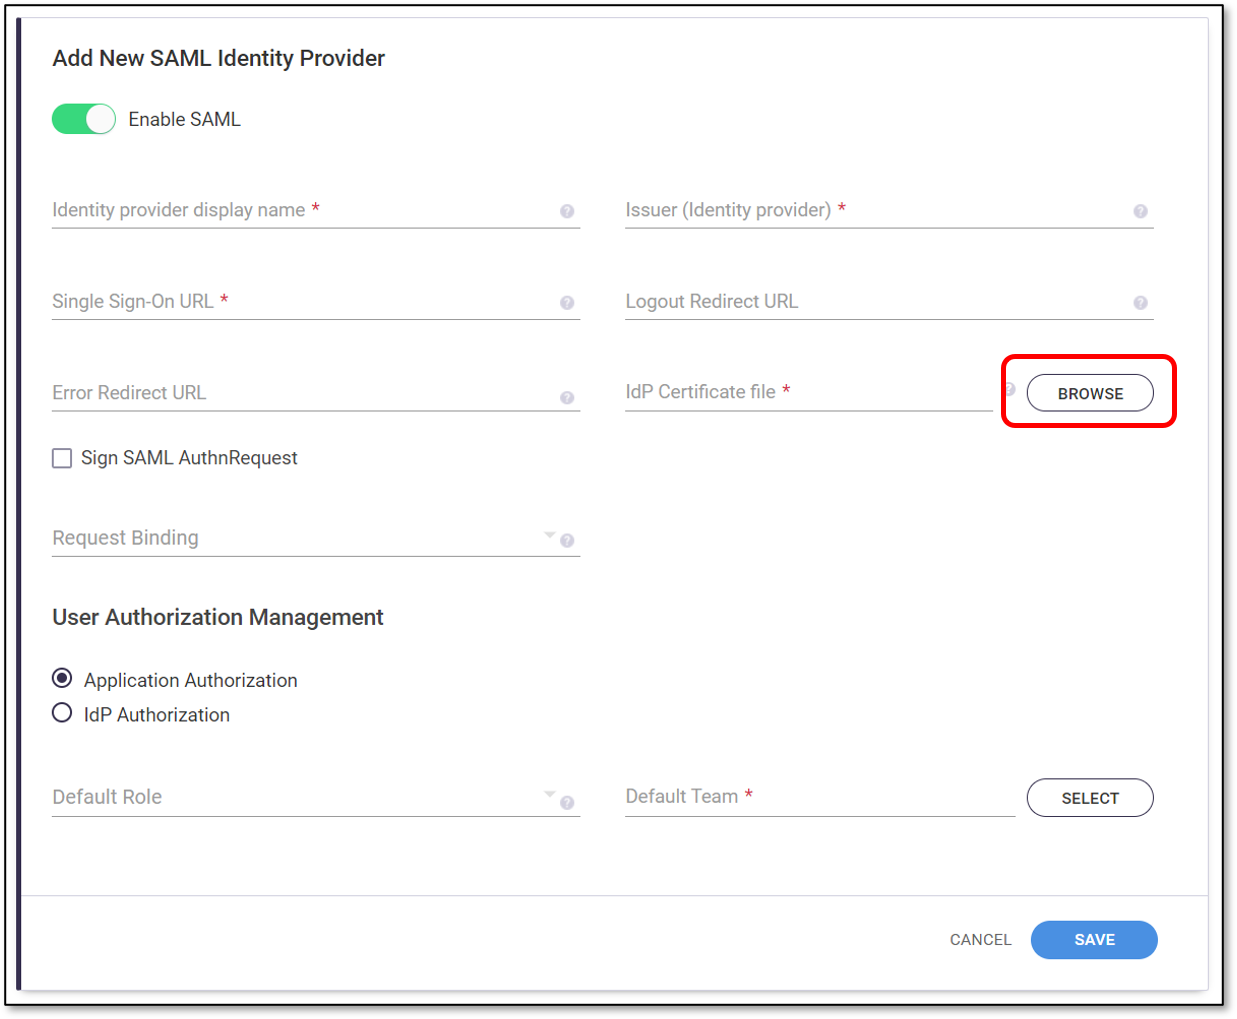
Task: Show help for Logout Redirect URL
Action: coord(1140,303)
